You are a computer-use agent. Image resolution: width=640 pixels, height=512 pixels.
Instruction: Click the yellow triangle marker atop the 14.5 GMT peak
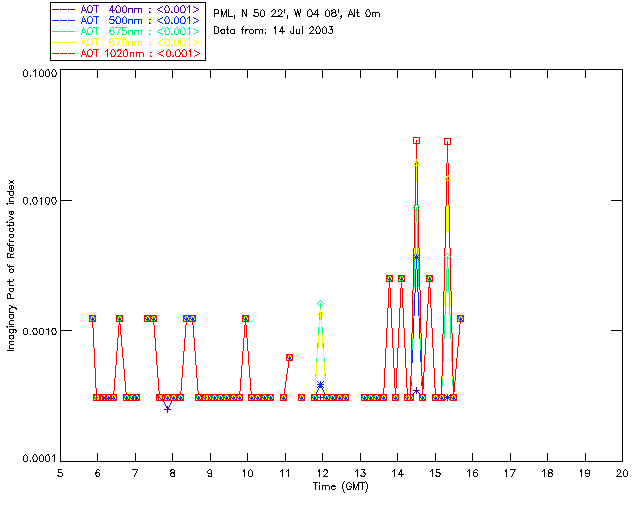416,163
